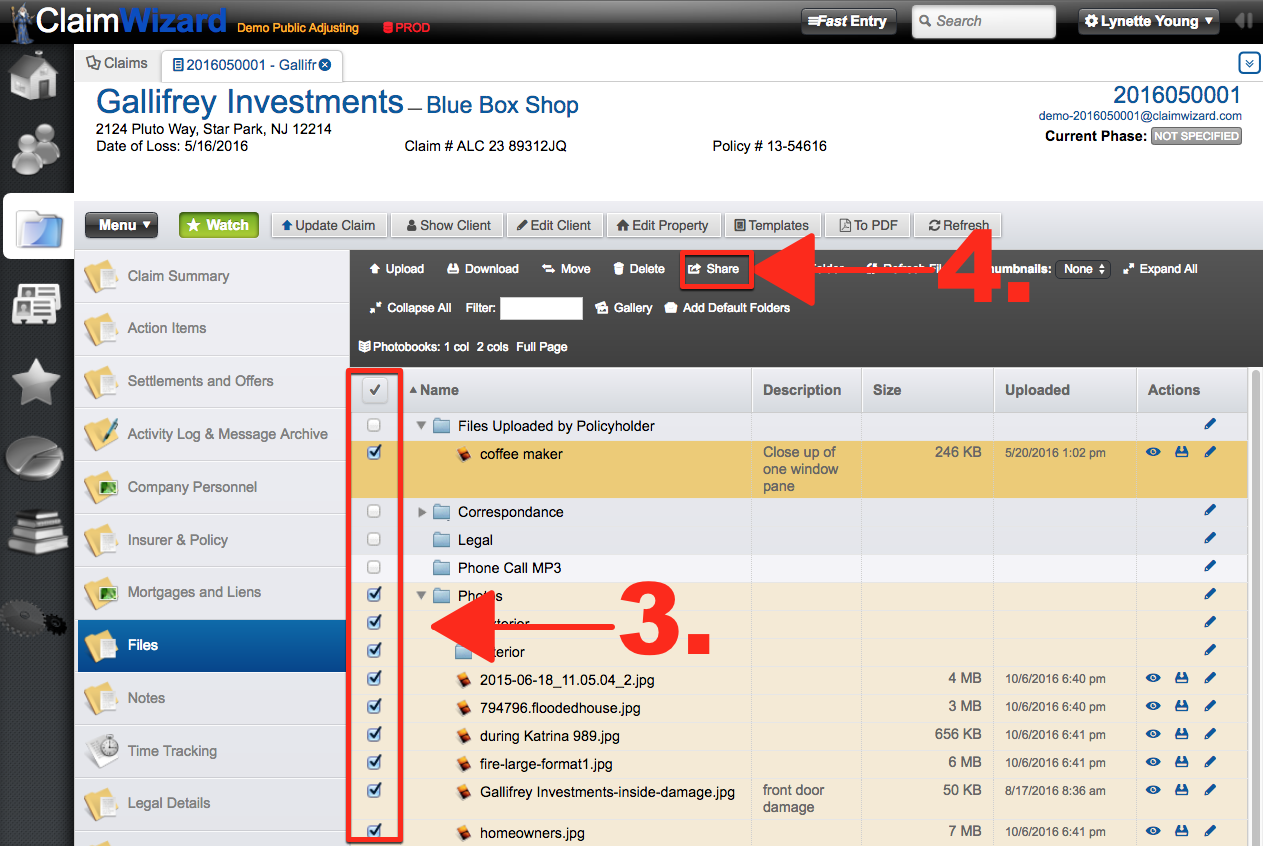Screen dimensions: 1263x846
Task: Click save icon for 794796.floodedhouse.jpg
Action: tap(1181, 706)
